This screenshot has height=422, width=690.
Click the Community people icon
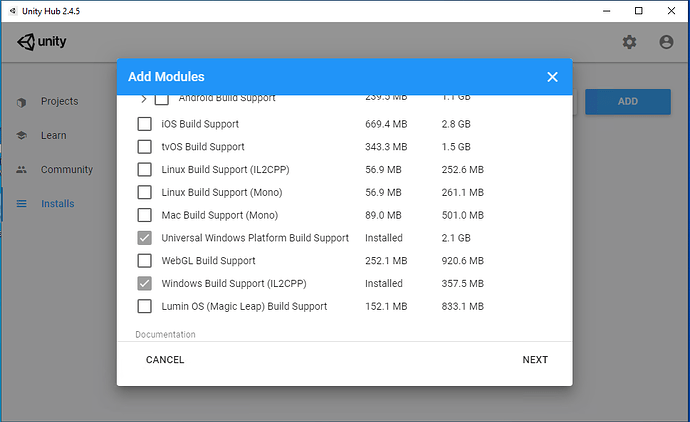point(21,170)
